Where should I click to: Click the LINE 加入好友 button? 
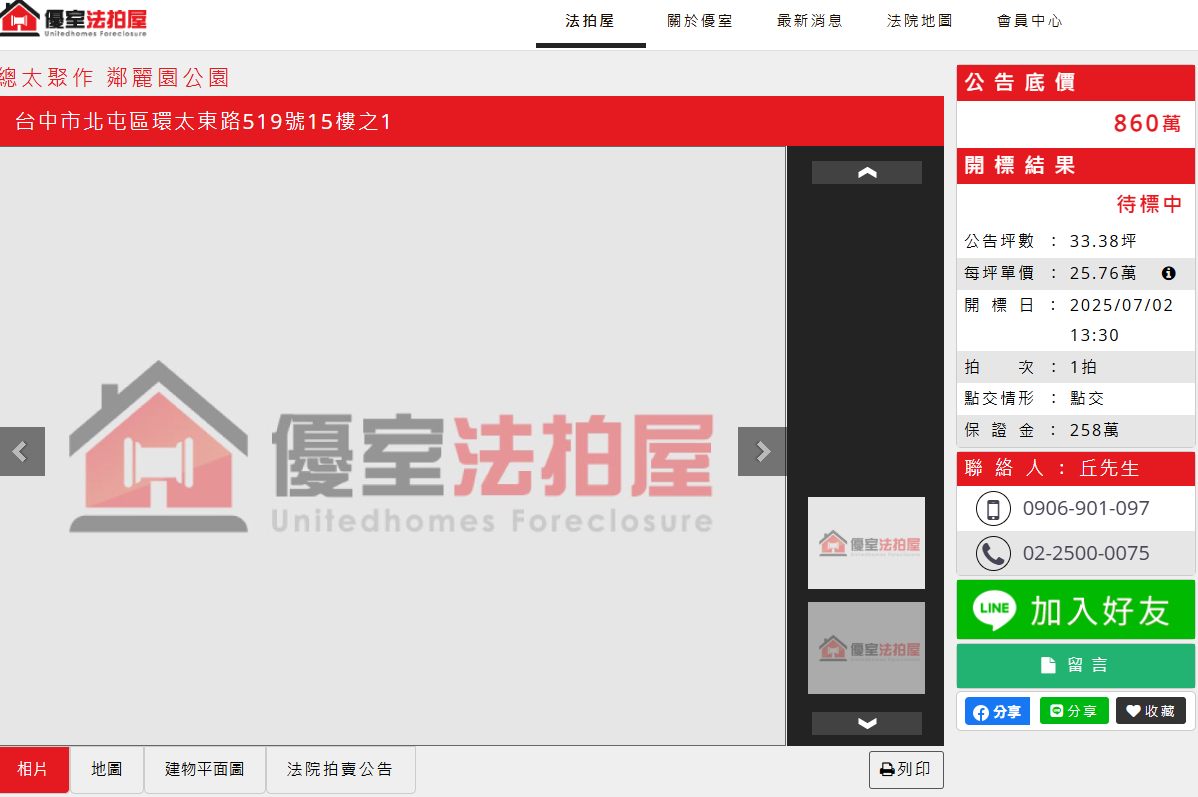click(x=1076, y=610)
